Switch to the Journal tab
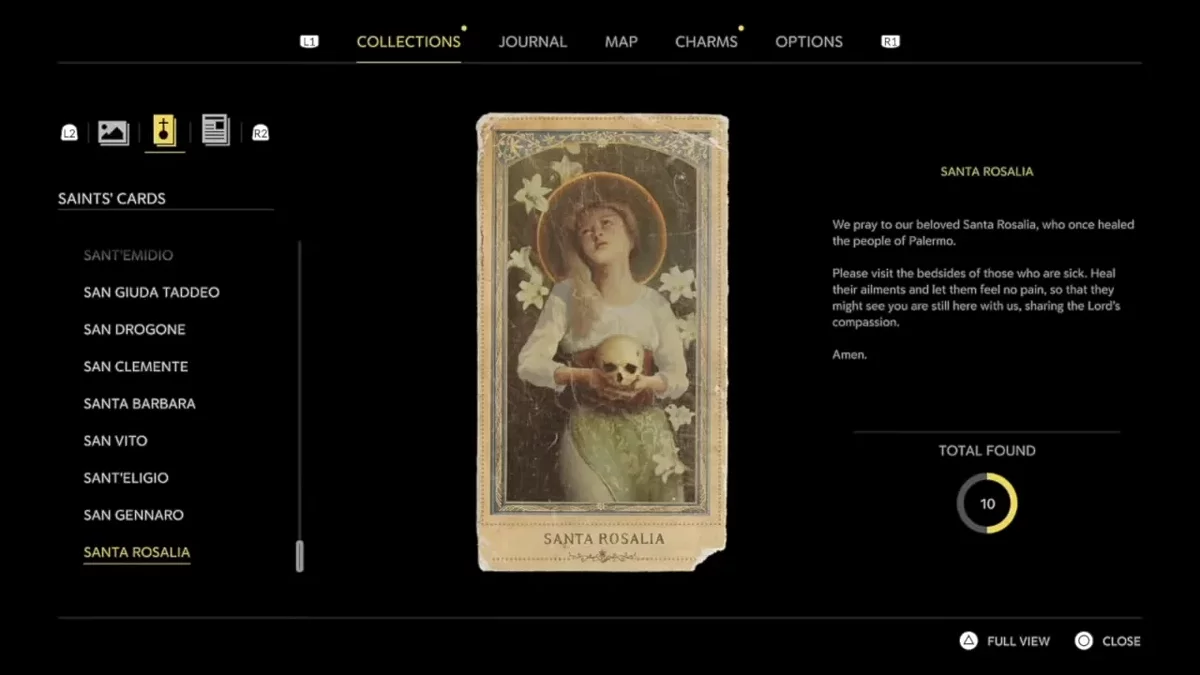 pos(532,42)
